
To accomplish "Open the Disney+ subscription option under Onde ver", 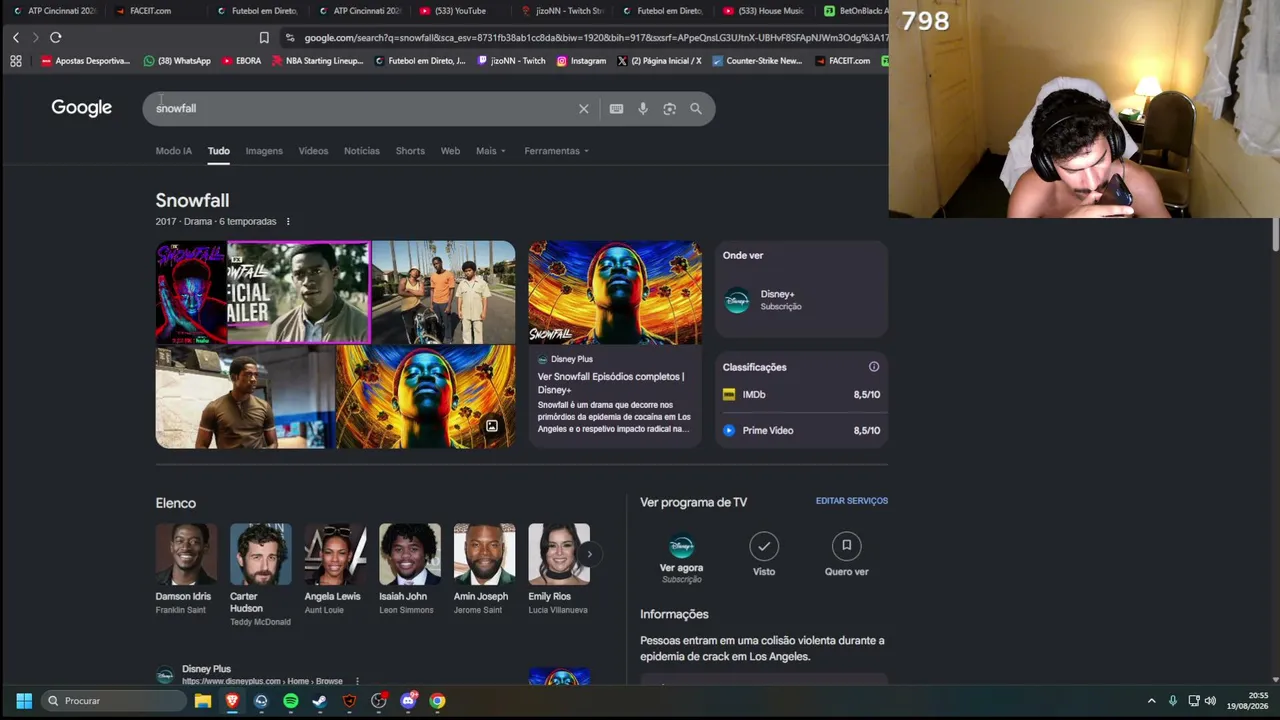I will 801,300.
